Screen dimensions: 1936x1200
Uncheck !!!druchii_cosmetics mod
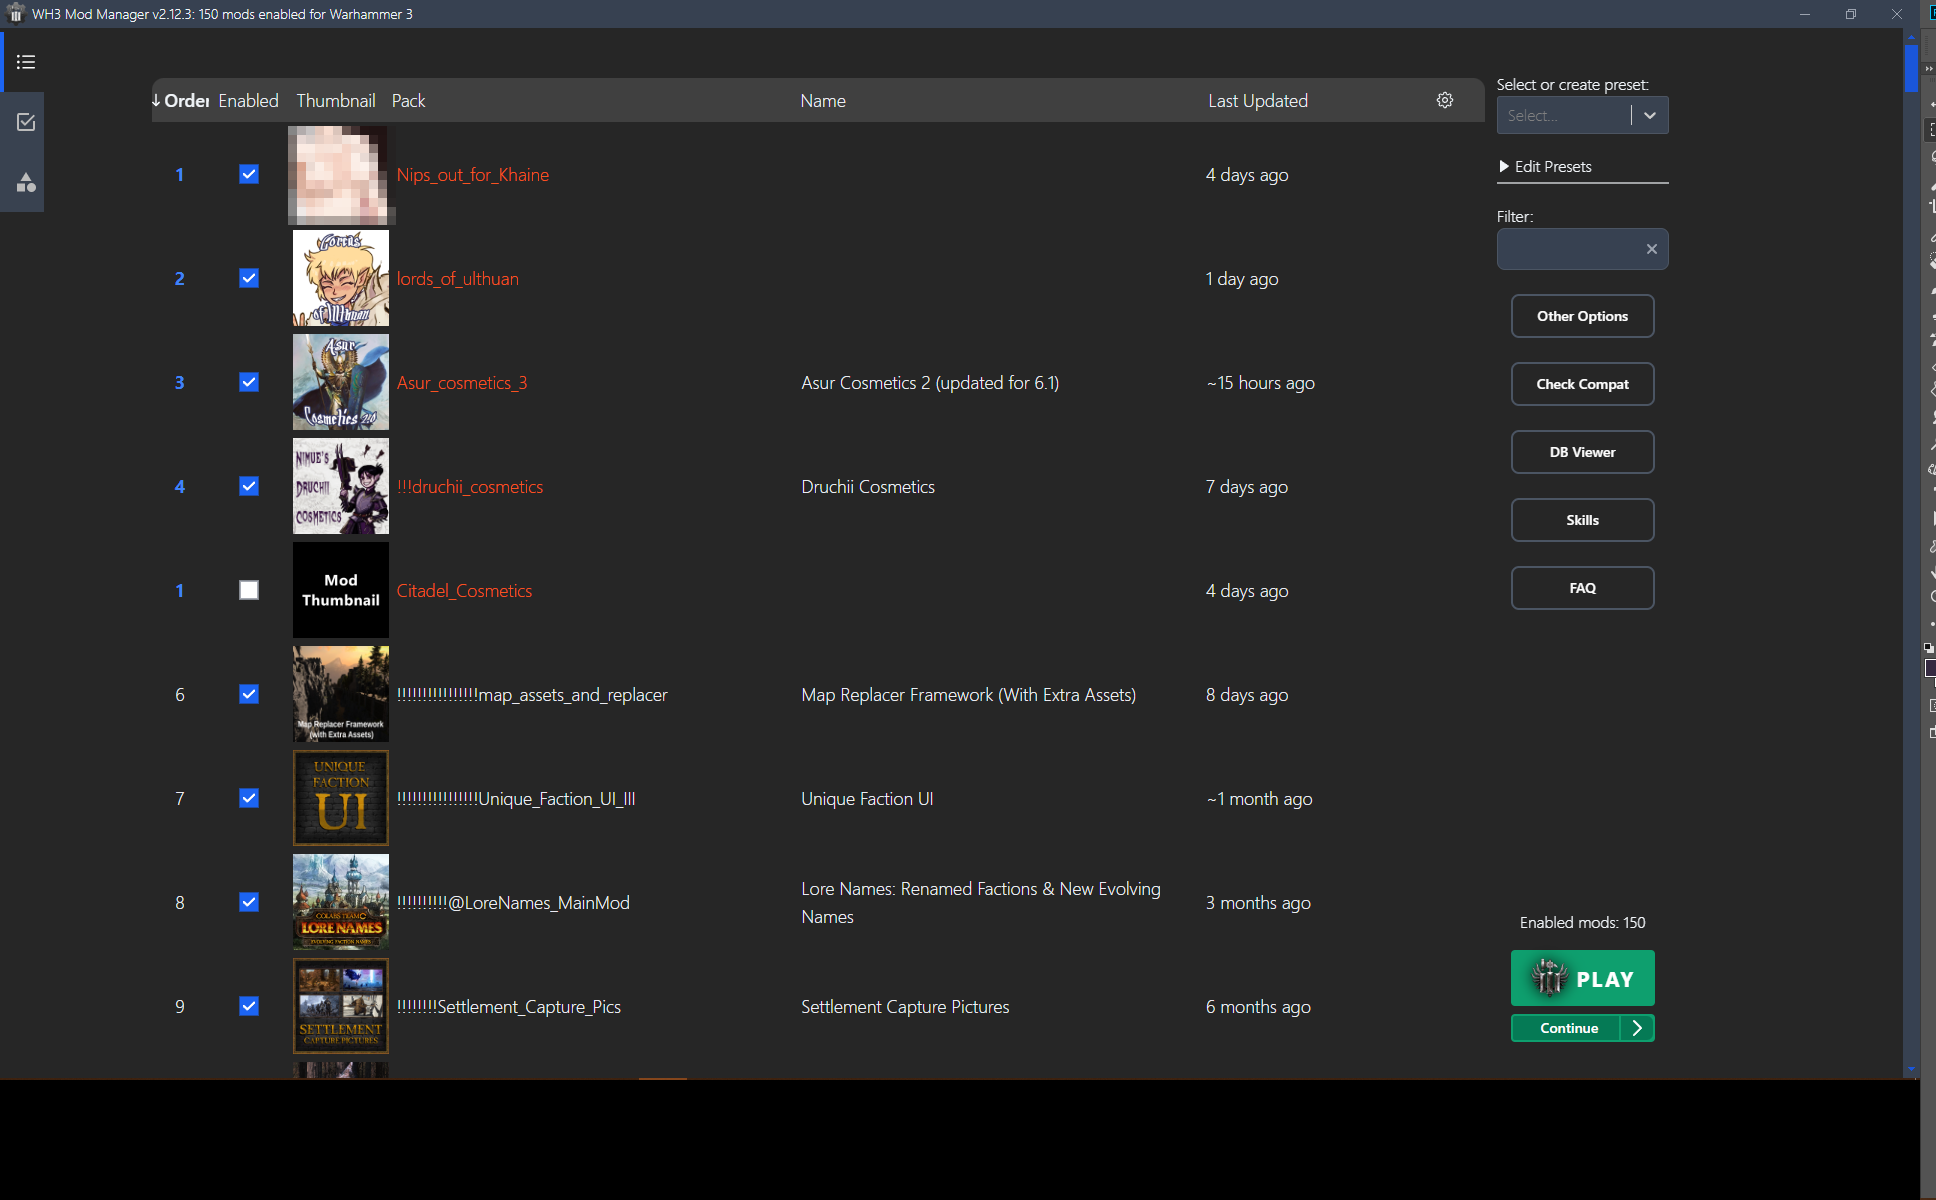tap(249, 486)
